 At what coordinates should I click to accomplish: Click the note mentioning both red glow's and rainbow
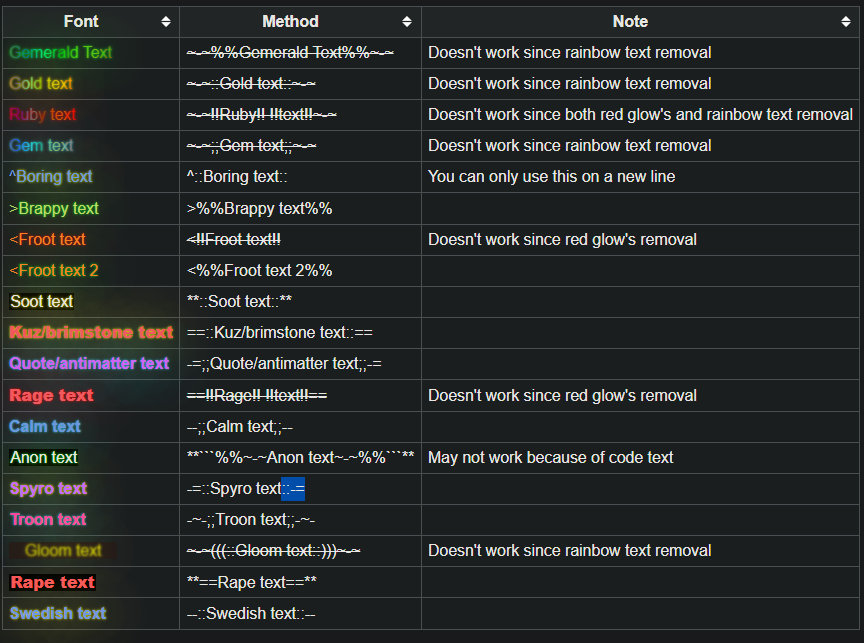pyautogui.click(x=640, y=114)
